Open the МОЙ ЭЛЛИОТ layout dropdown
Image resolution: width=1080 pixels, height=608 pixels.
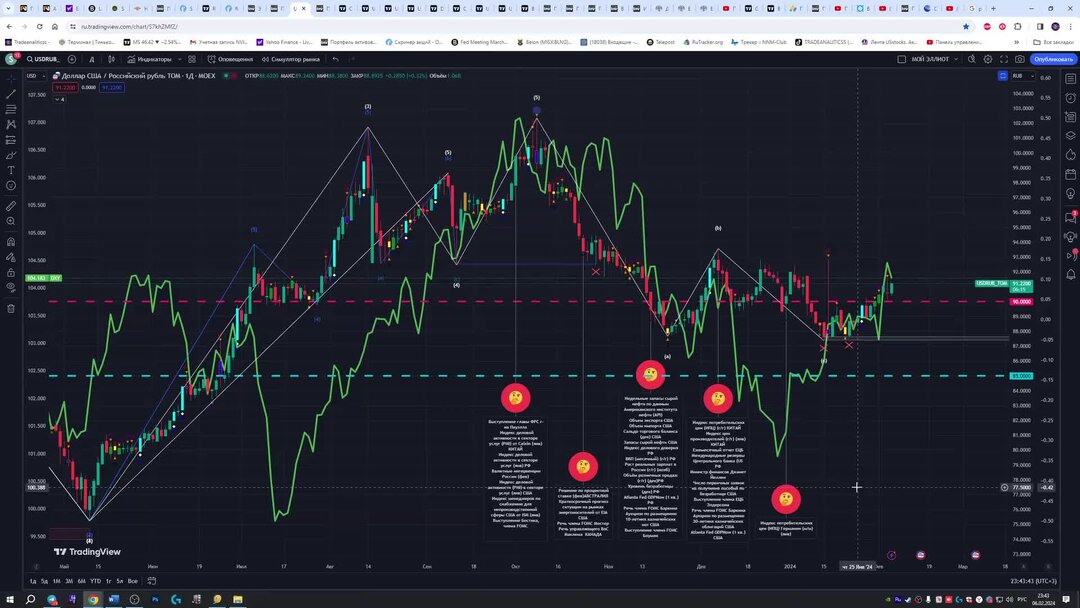pyautogui.click(x=935, y=59)
